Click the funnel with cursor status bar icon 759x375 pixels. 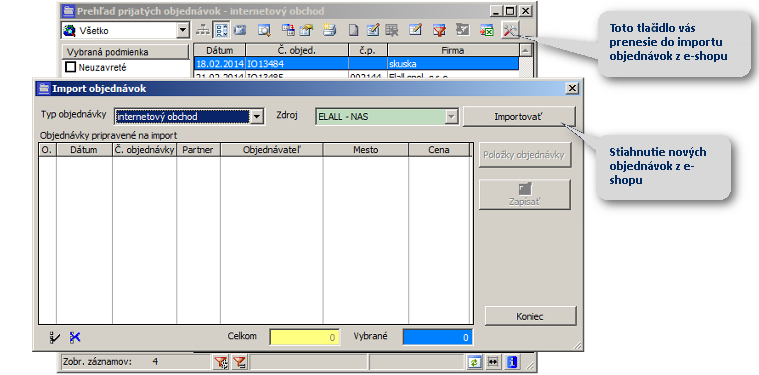coord(221,361)
